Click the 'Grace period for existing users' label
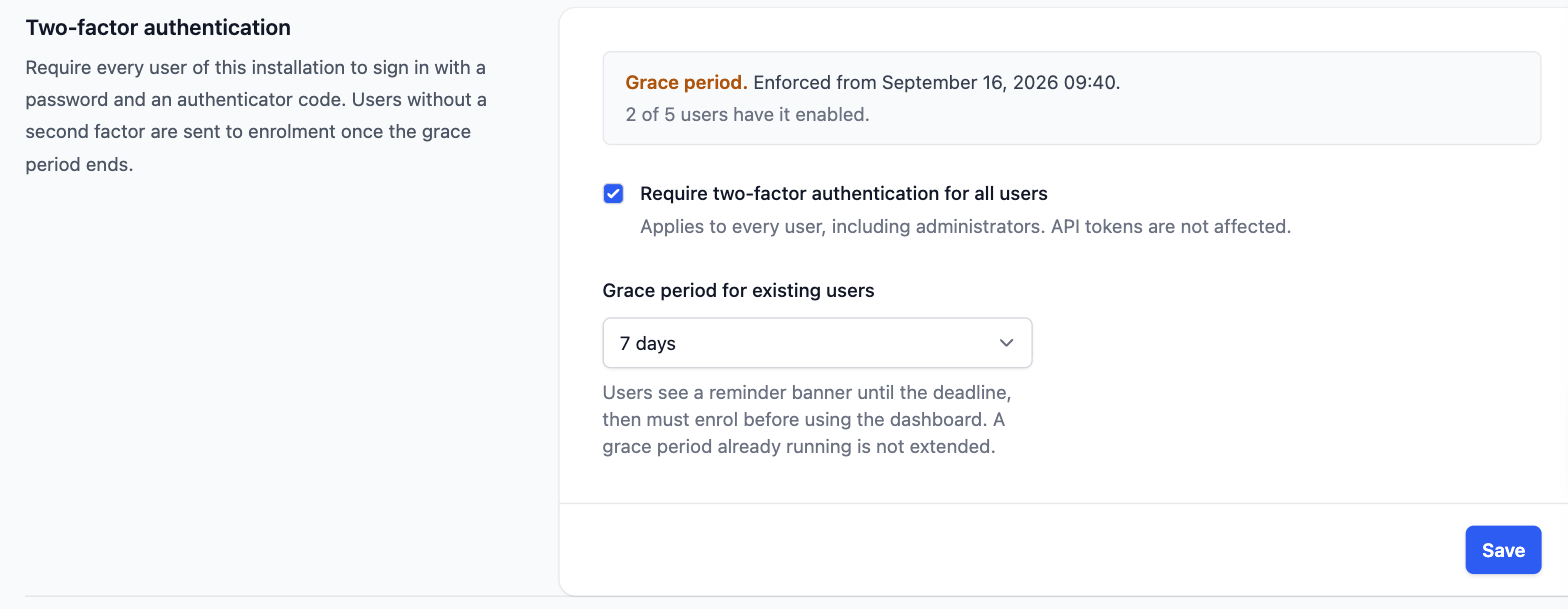Screen dimensions: 1568x609 [x=739, y=291]
